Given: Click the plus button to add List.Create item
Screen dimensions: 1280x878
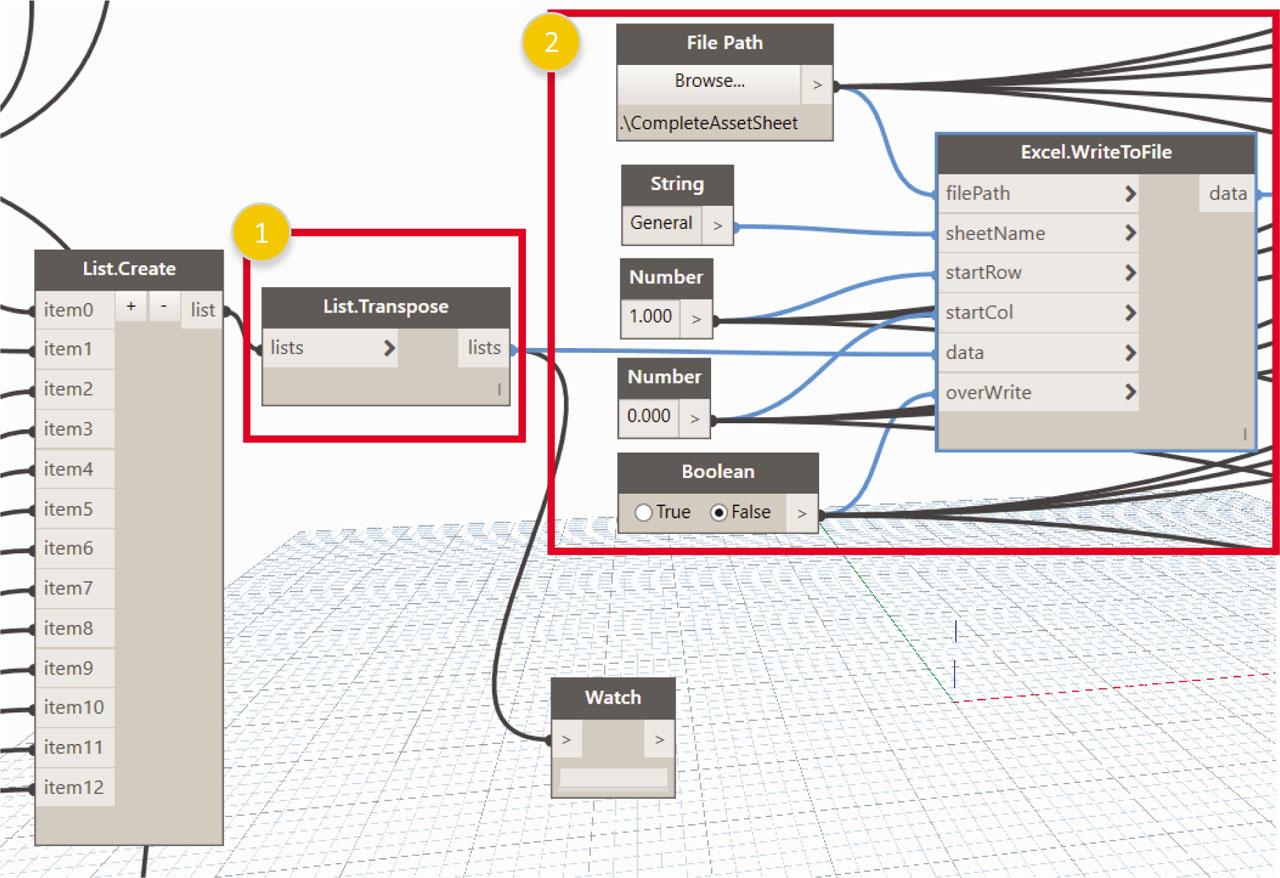Looking at the screenshot, I should (130, 308).
